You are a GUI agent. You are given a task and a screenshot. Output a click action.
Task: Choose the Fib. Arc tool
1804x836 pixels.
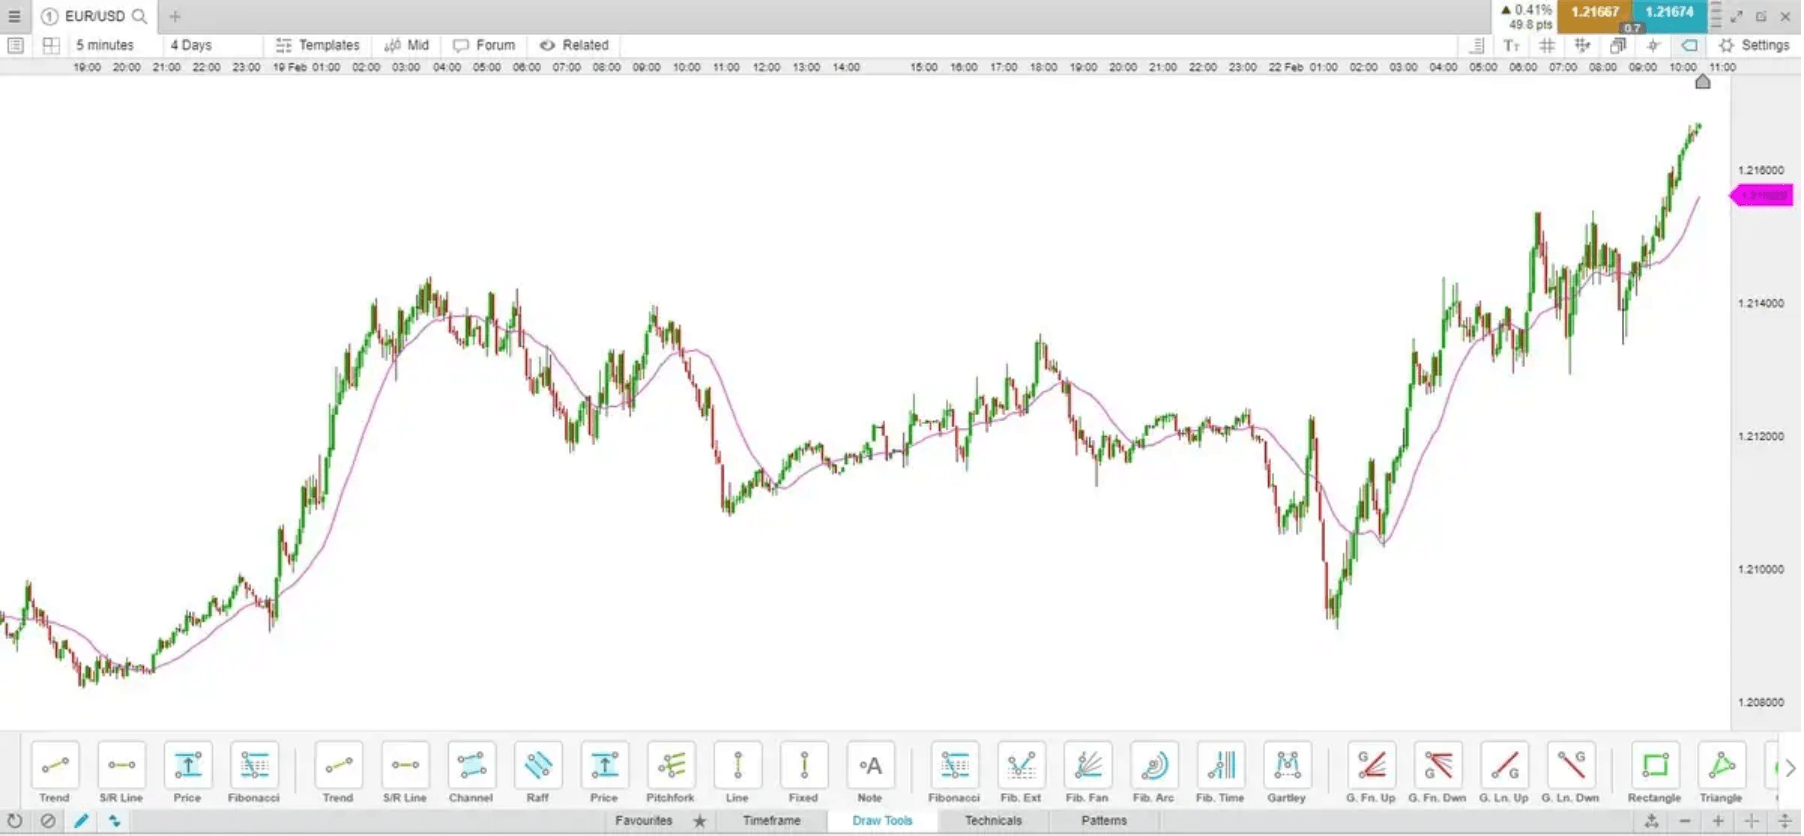(x=1154, y=767)
